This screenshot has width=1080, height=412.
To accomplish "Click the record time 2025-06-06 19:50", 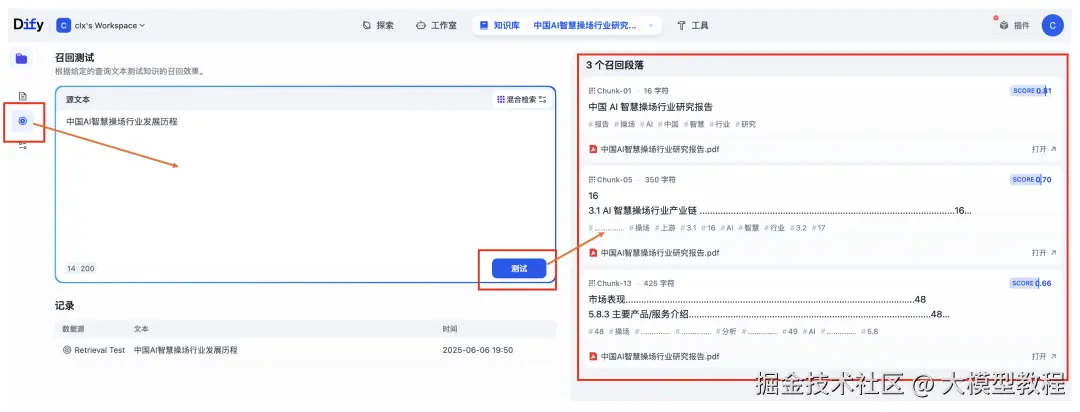I will [x=478, y=350].
